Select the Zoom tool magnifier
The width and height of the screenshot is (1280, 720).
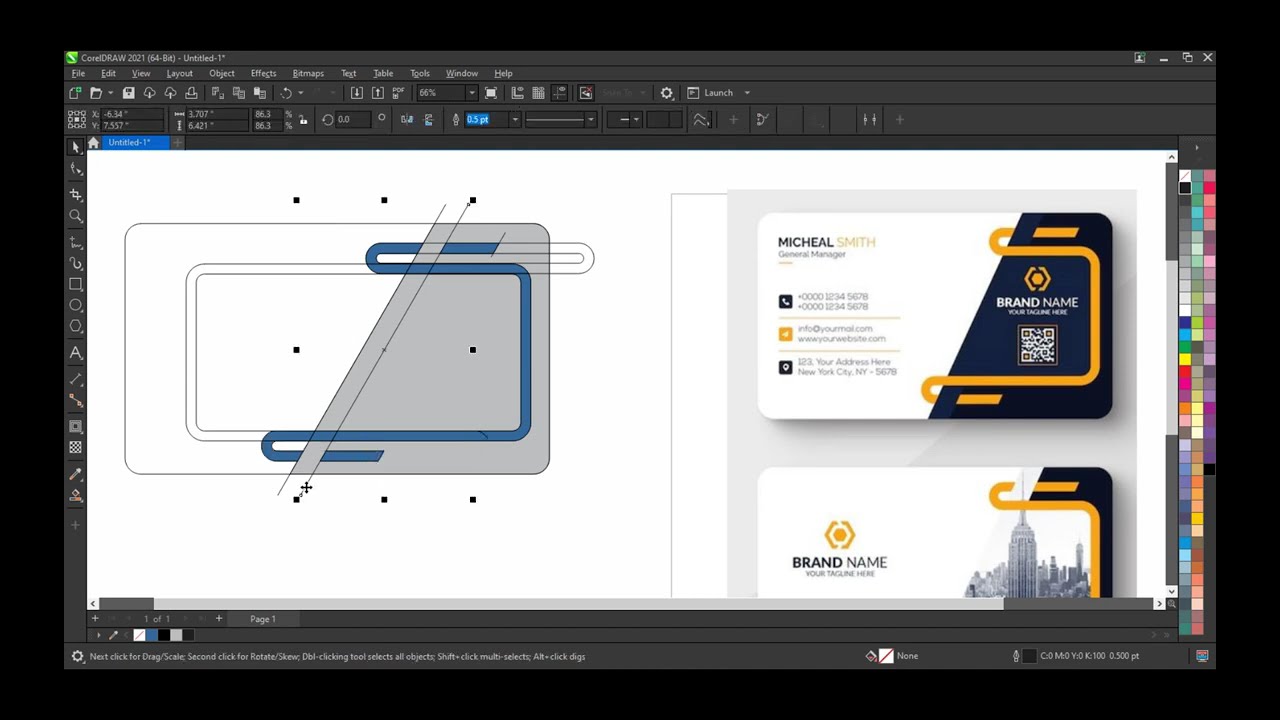coord(76,216)
